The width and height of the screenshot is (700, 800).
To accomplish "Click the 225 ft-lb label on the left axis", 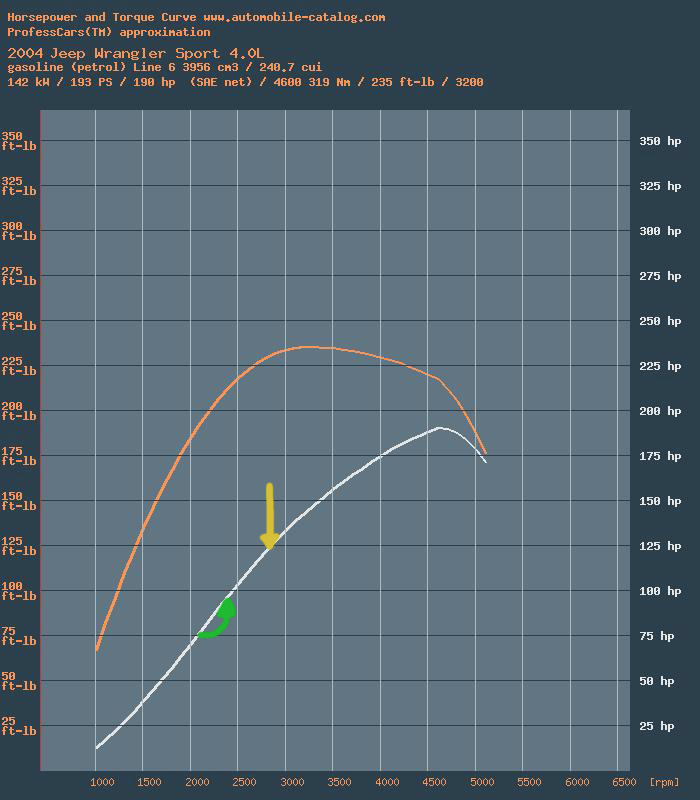I will click(x=18, y=367).
